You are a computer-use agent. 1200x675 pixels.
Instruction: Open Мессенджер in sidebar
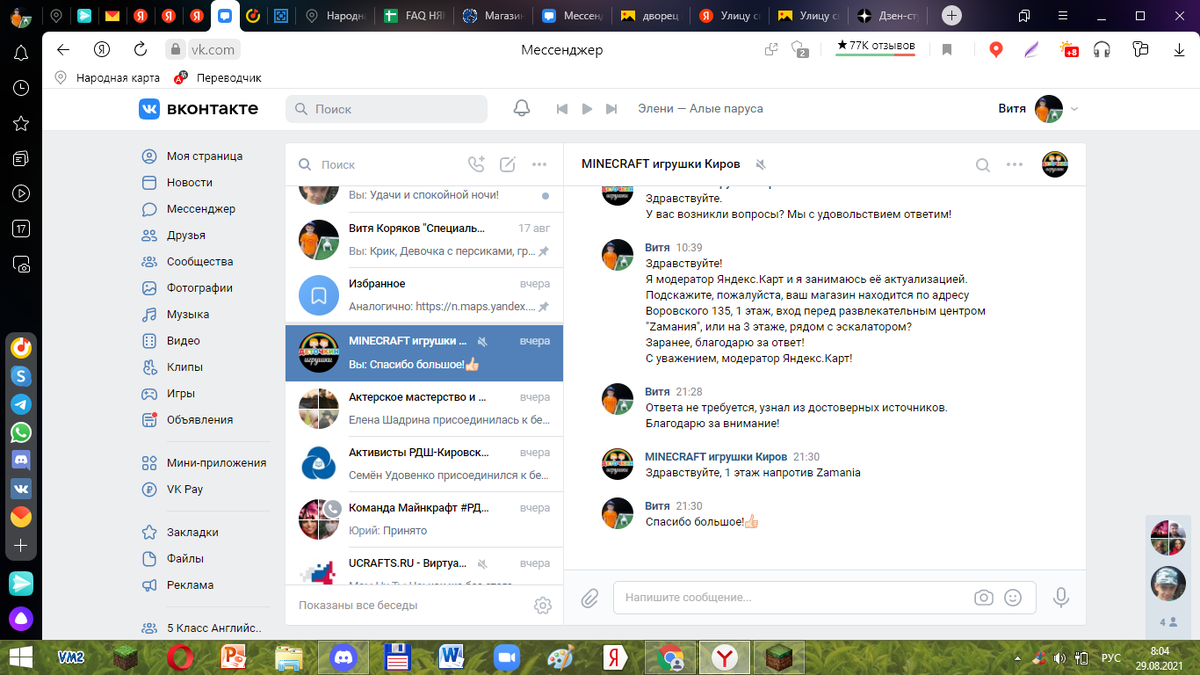201,208
